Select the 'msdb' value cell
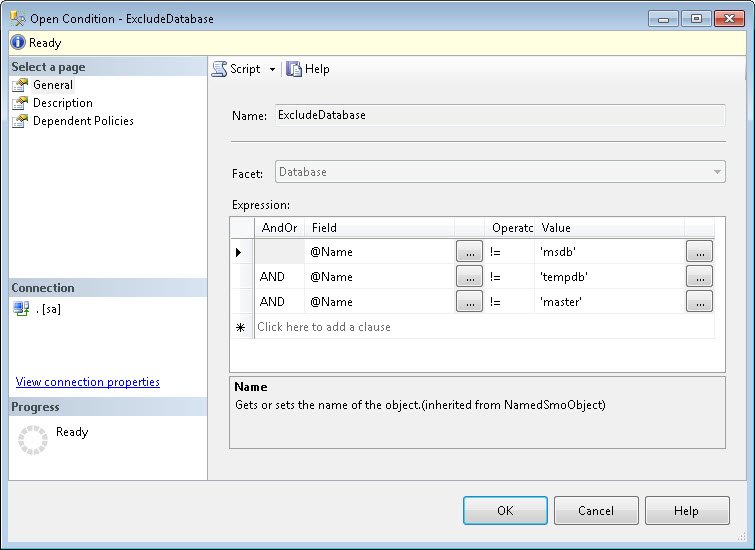This screenshot has width=755, height=550. tap(610, 251)
